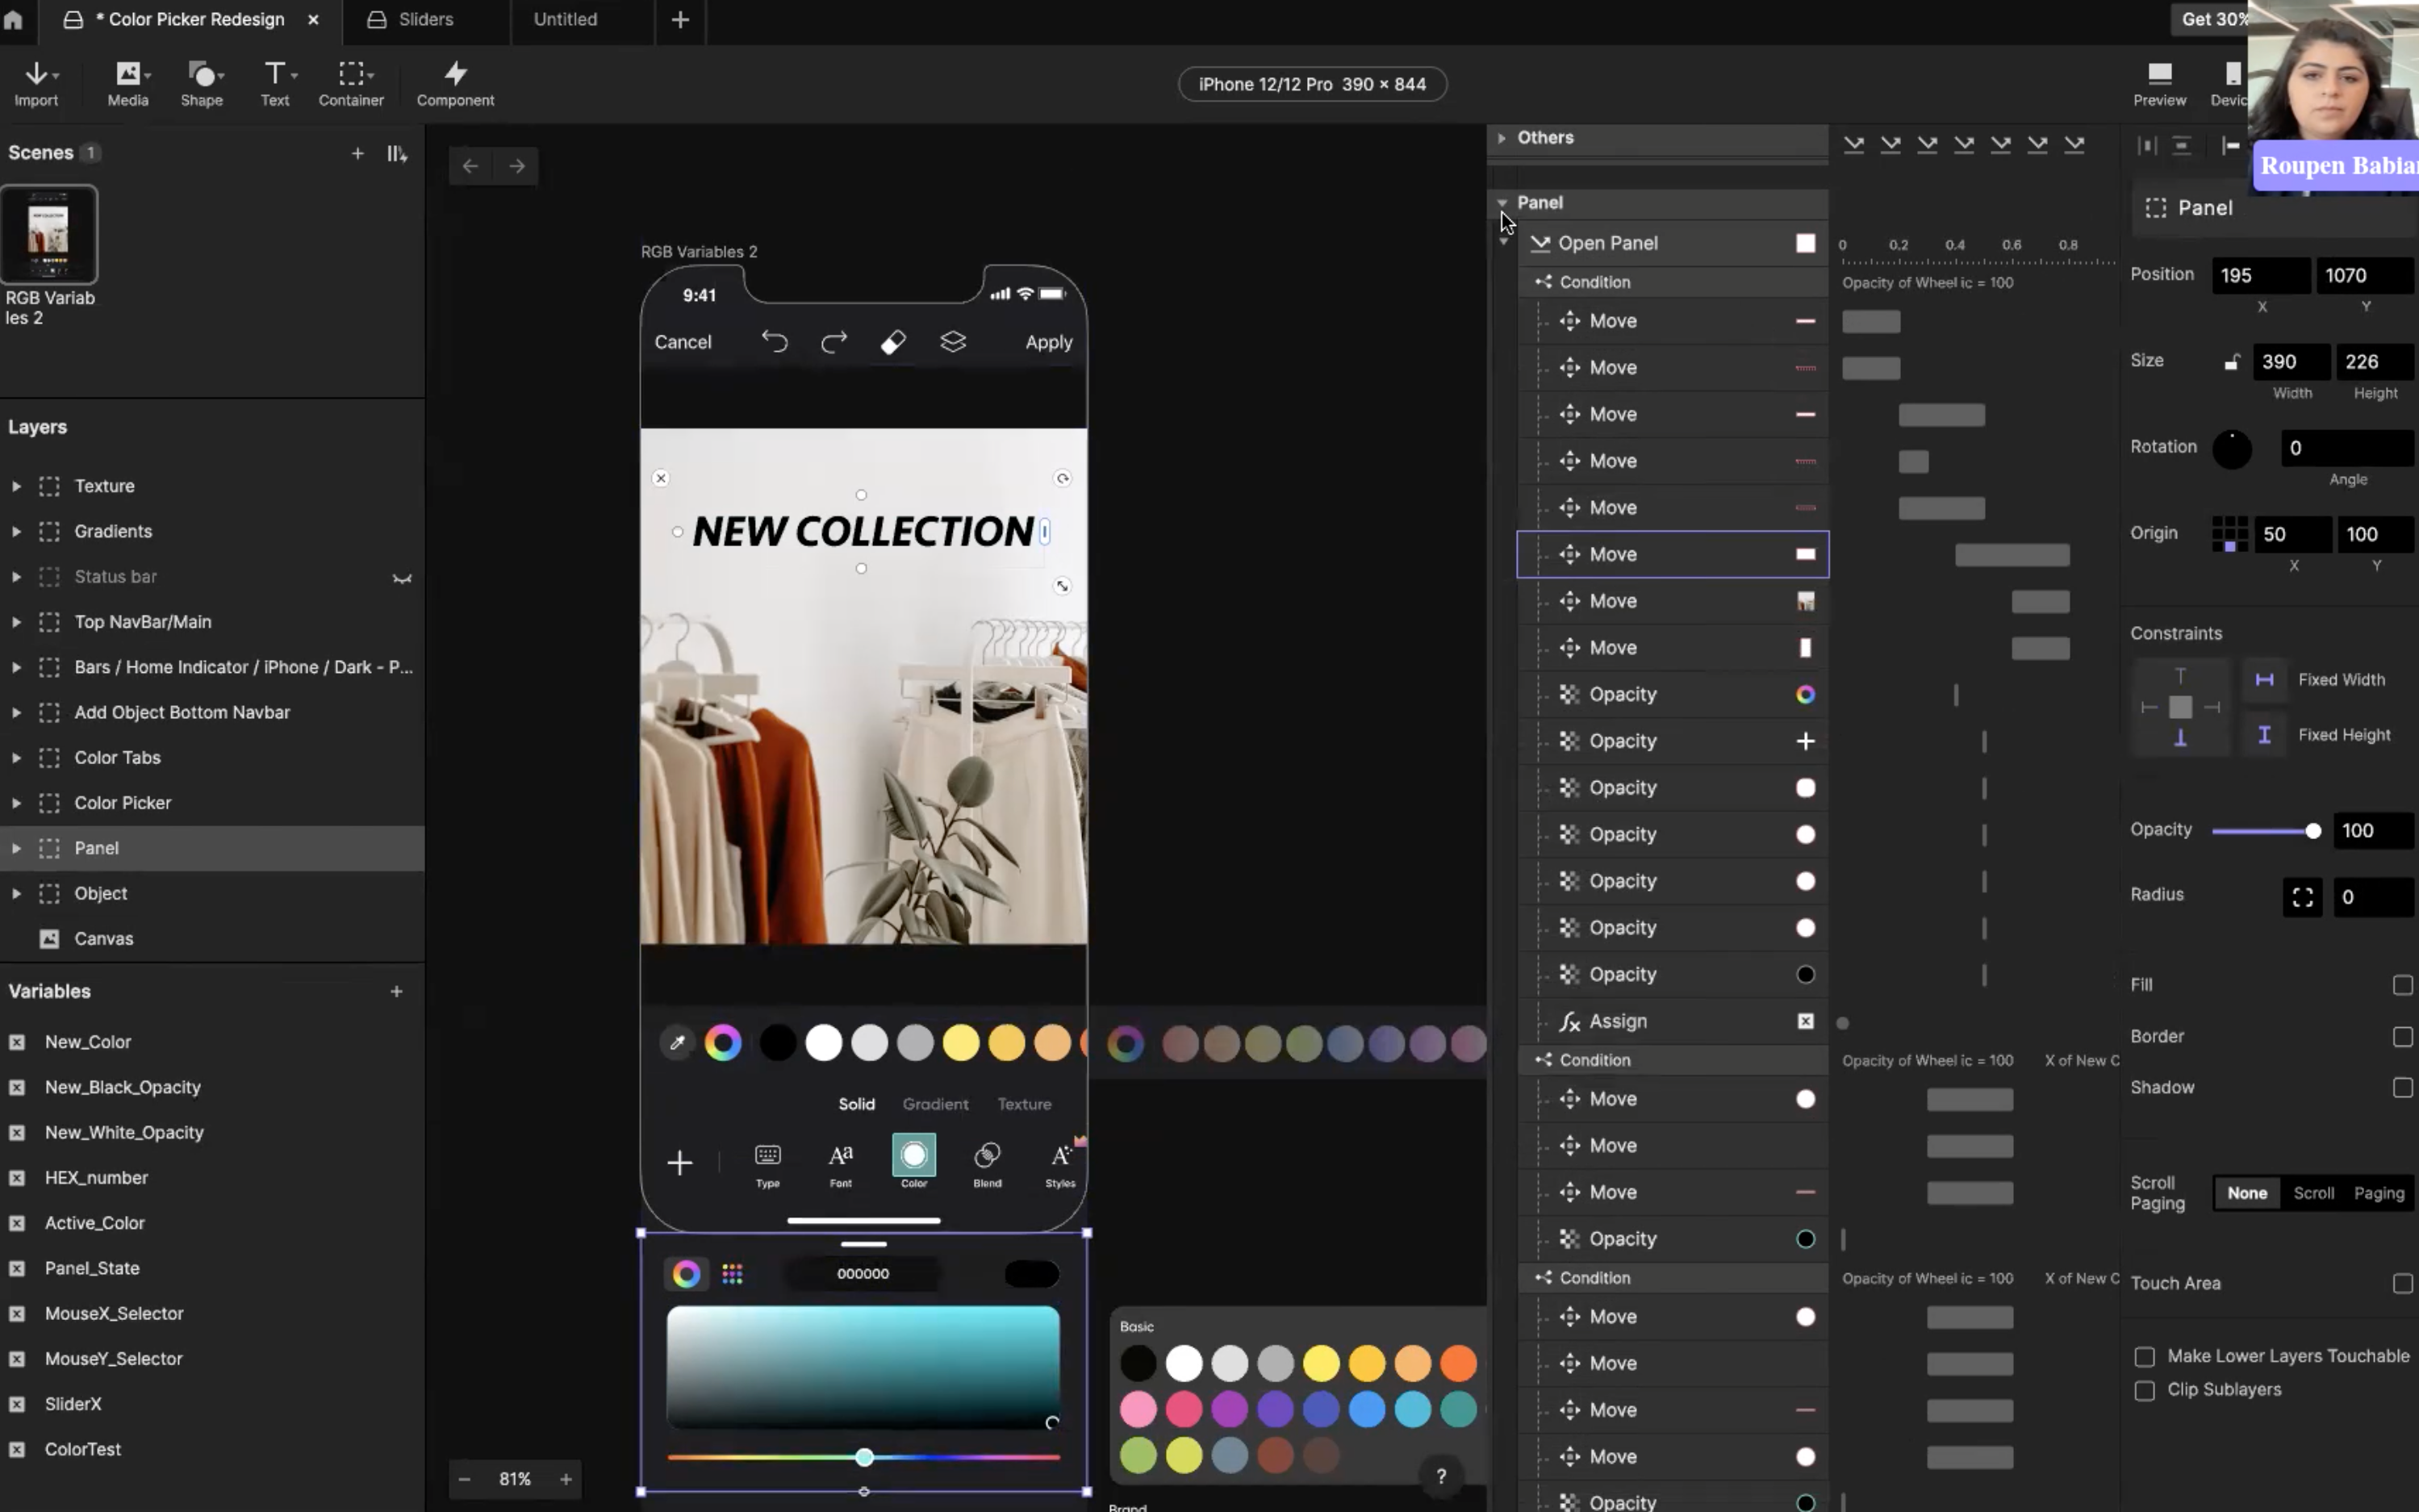Click the Opacity slider handle
The image size is (2419, 1512).
[2312, 831]
